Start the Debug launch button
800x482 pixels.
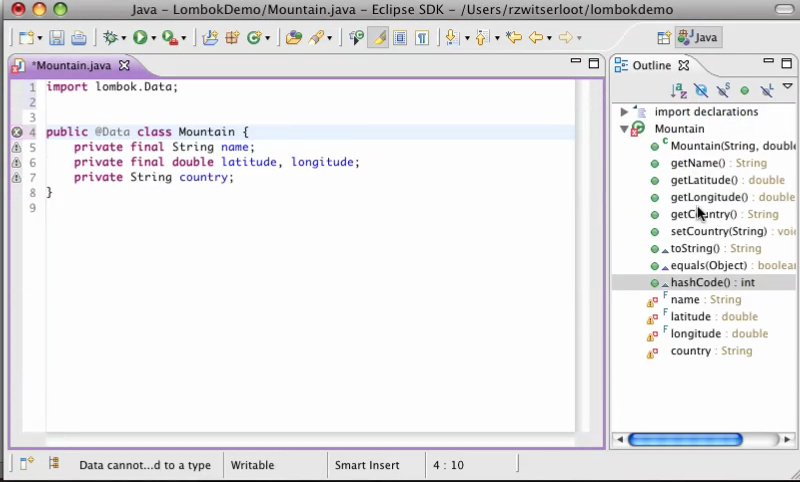(x=109, y=38)
